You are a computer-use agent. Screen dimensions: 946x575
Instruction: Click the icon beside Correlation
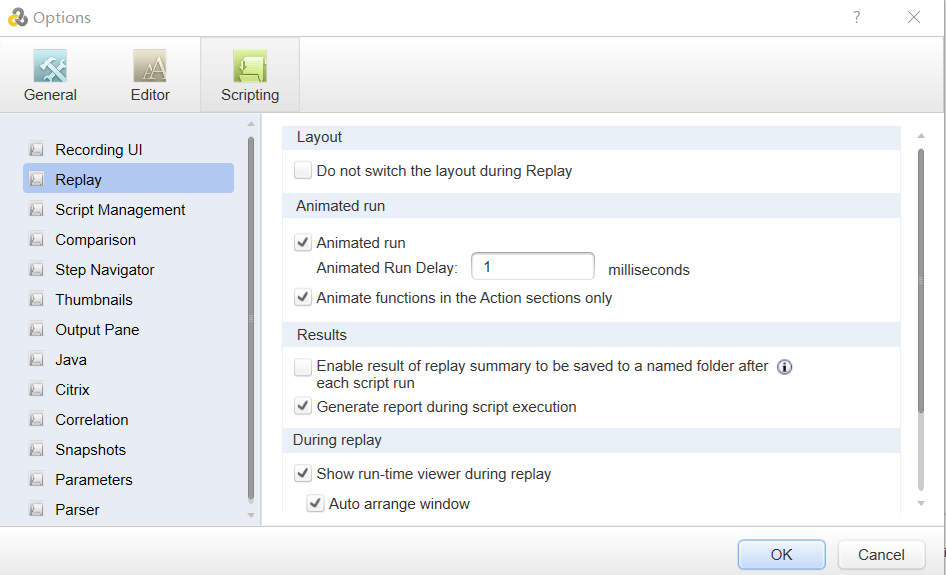[36, 419]
